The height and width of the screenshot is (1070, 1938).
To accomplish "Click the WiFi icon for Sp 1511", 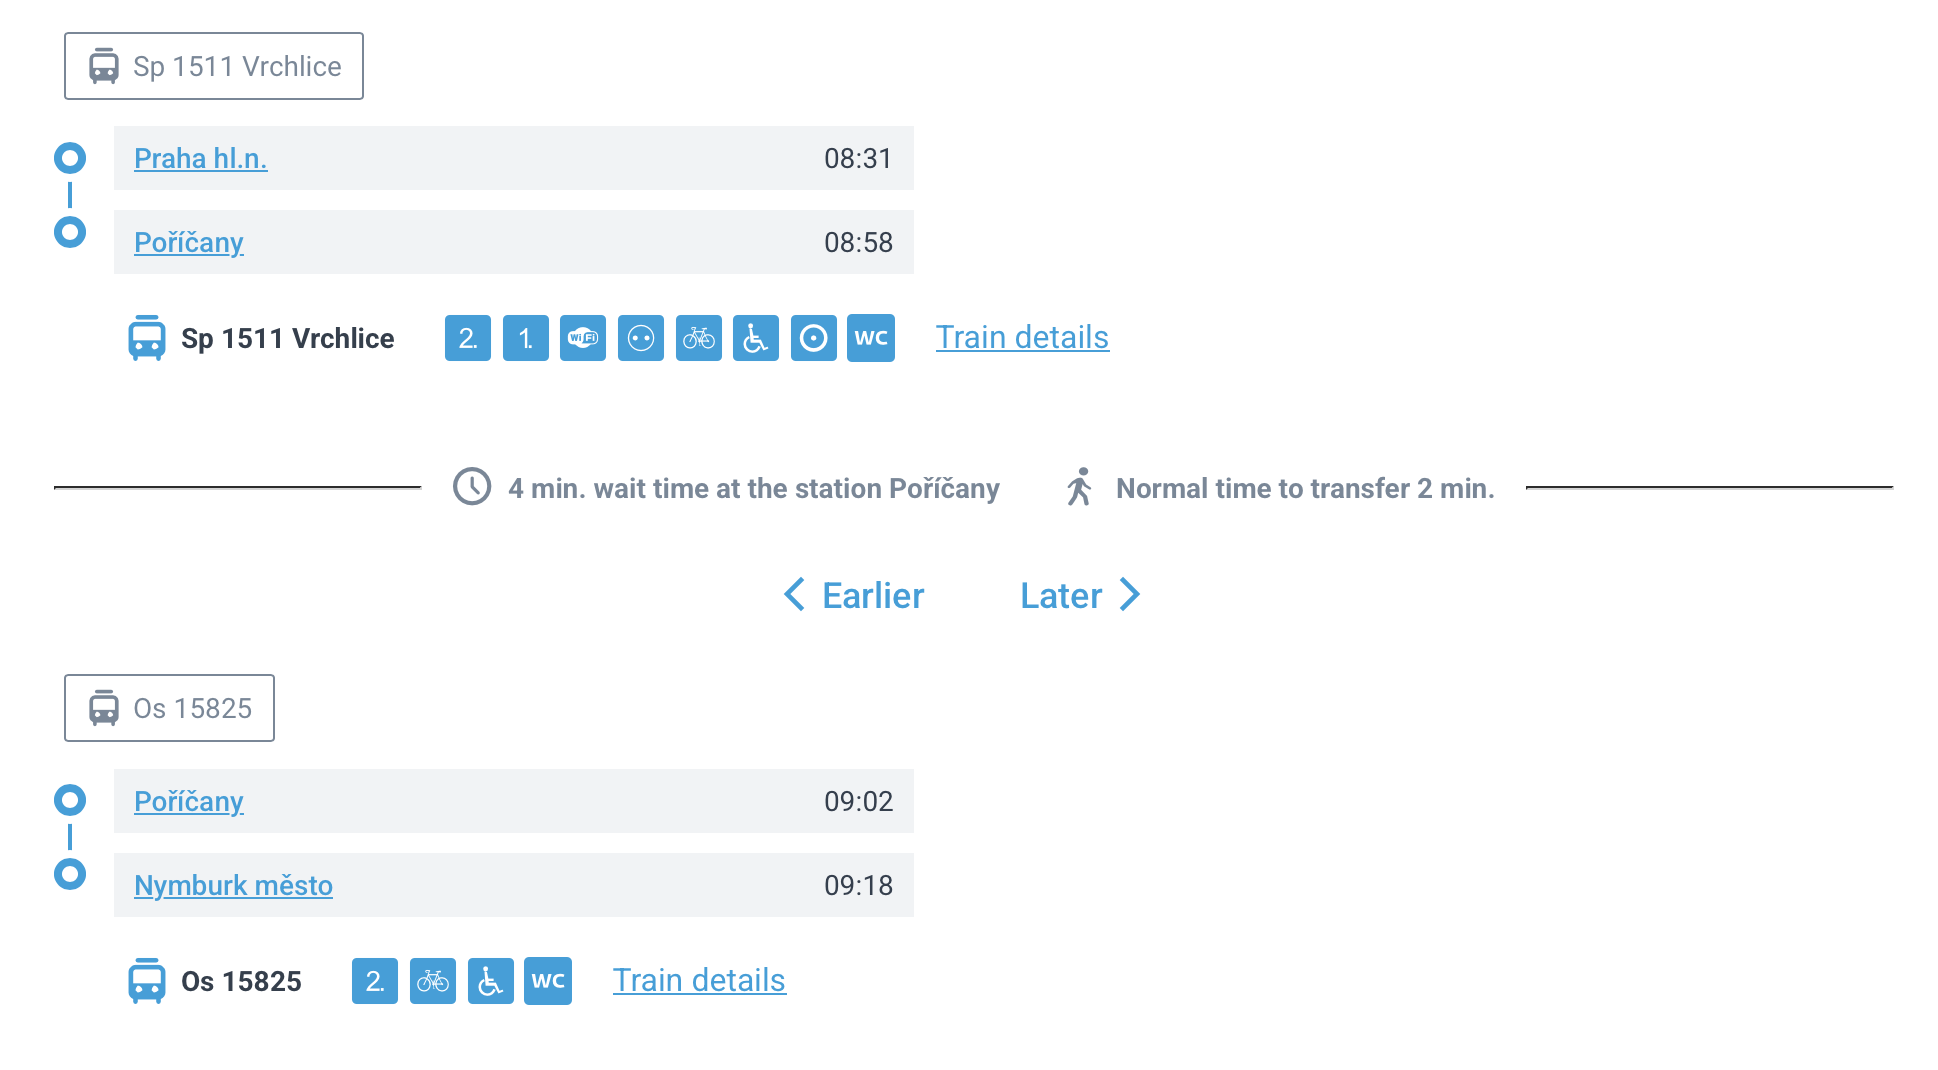I will [583, 338].
